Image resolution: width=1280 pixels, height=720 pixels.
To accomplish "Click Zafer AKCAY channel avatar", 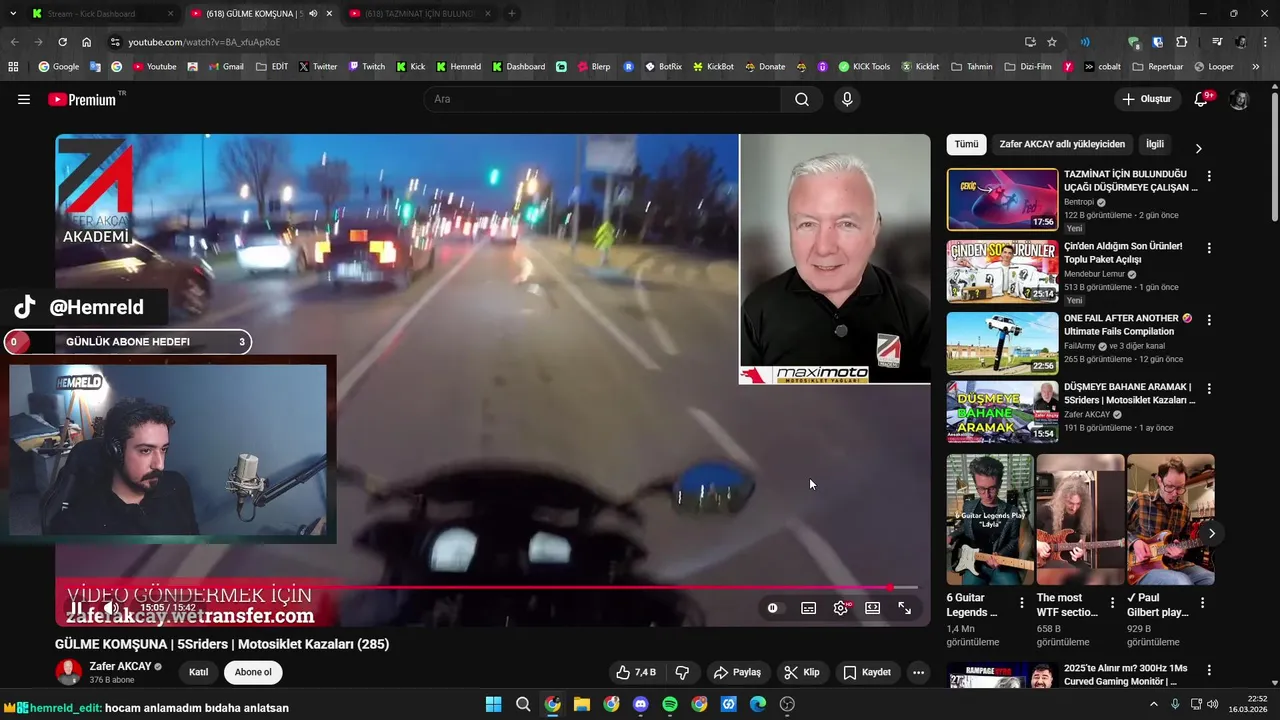I will [68, 672].
